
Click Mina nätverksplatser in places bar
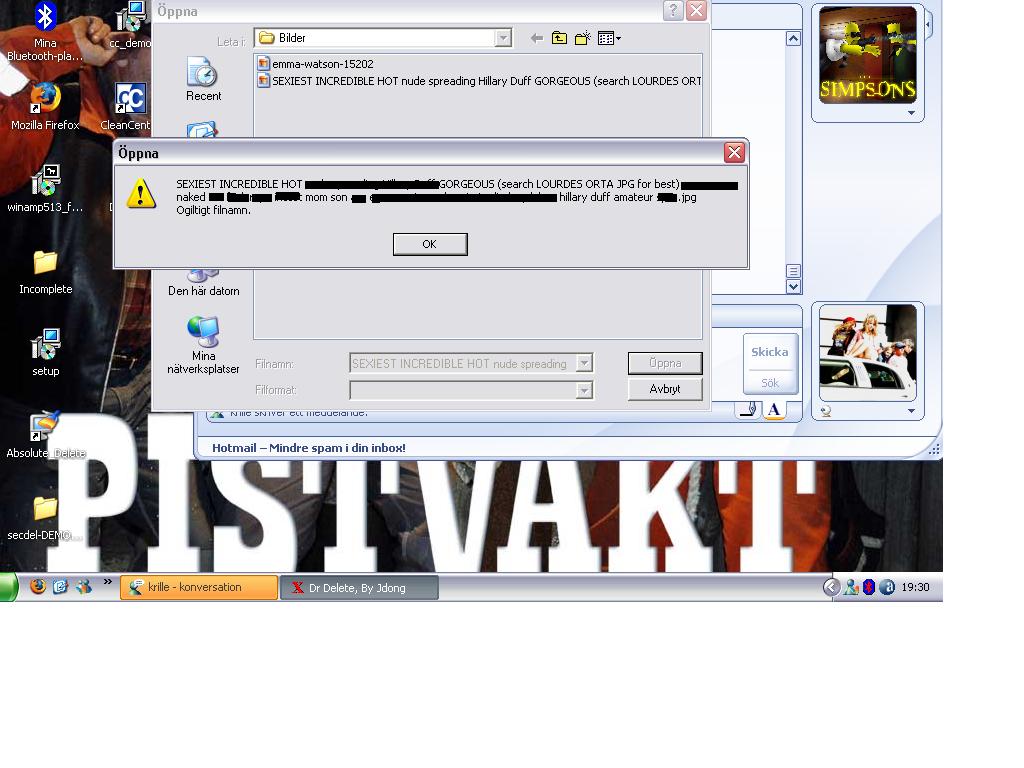[203, 345]
